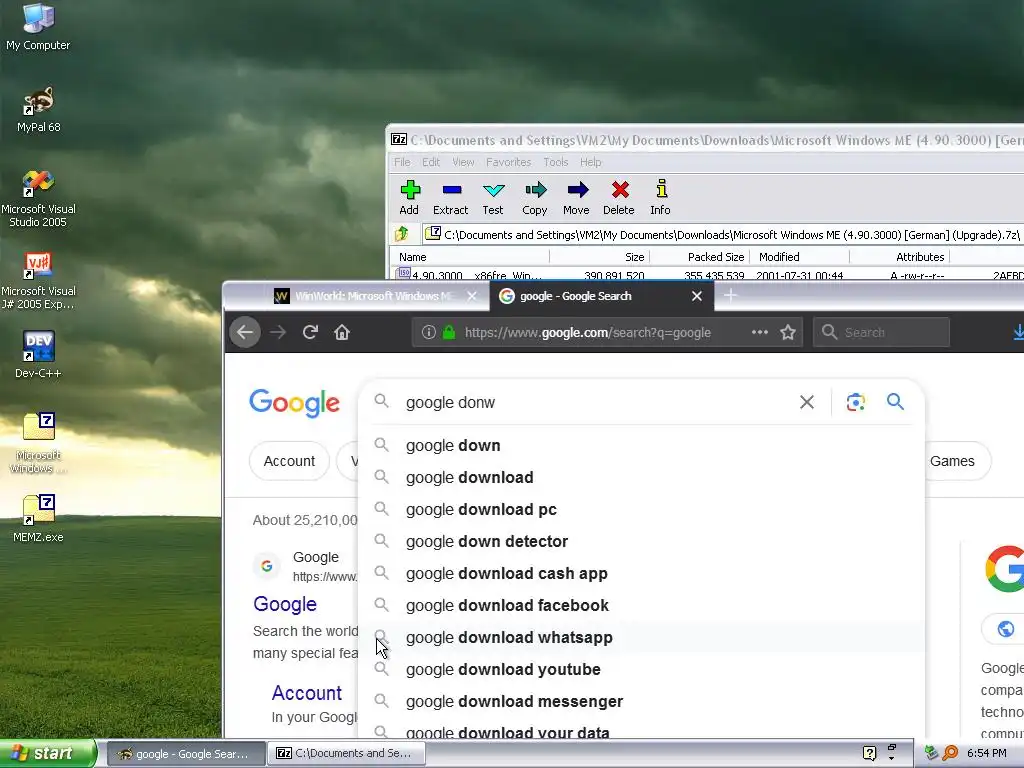This screenshot has width=1024, height=768.
Task: Reload the current page
Action: (310, 332)
